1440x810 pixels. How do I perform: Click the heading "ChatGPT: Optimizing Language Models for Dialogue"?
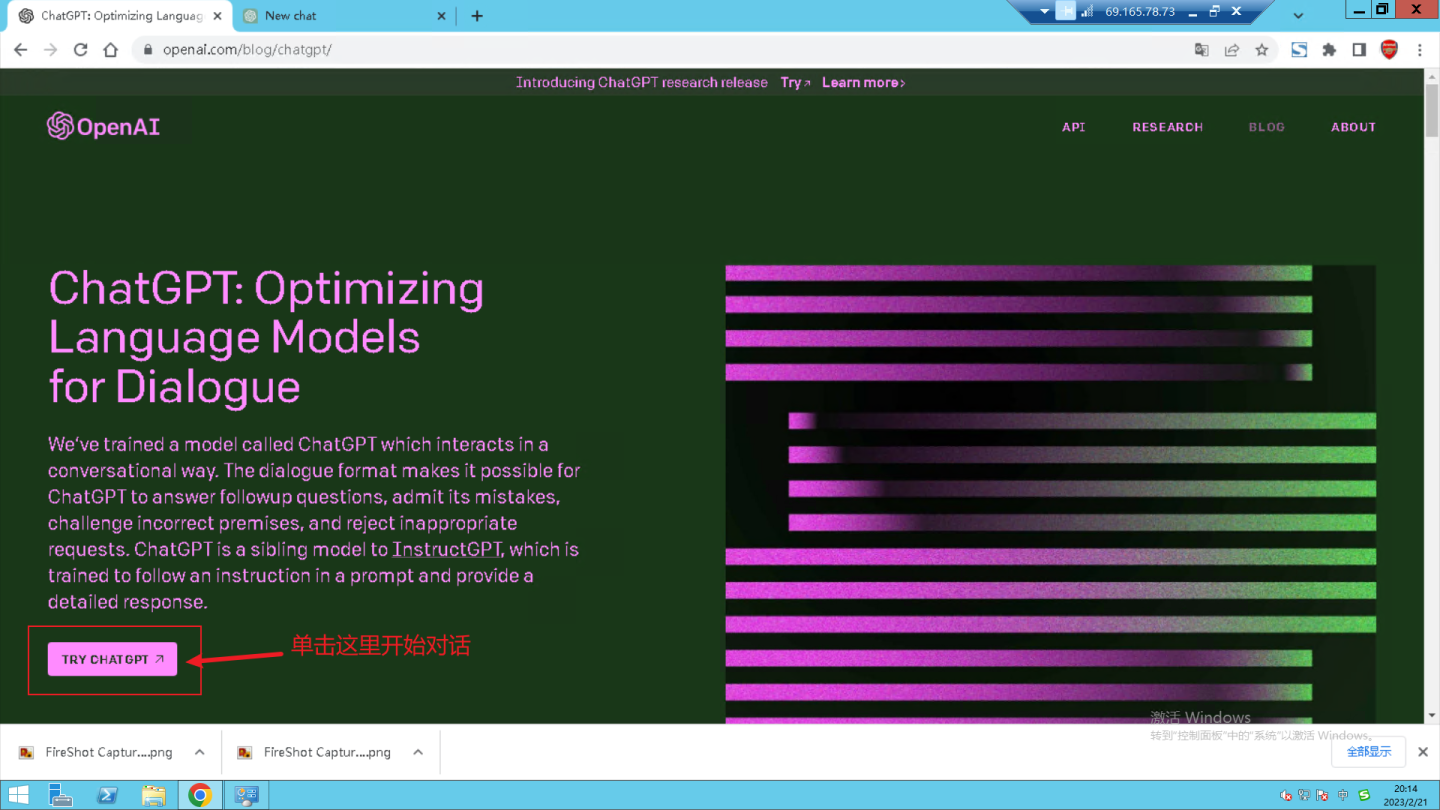click(266, 338)
